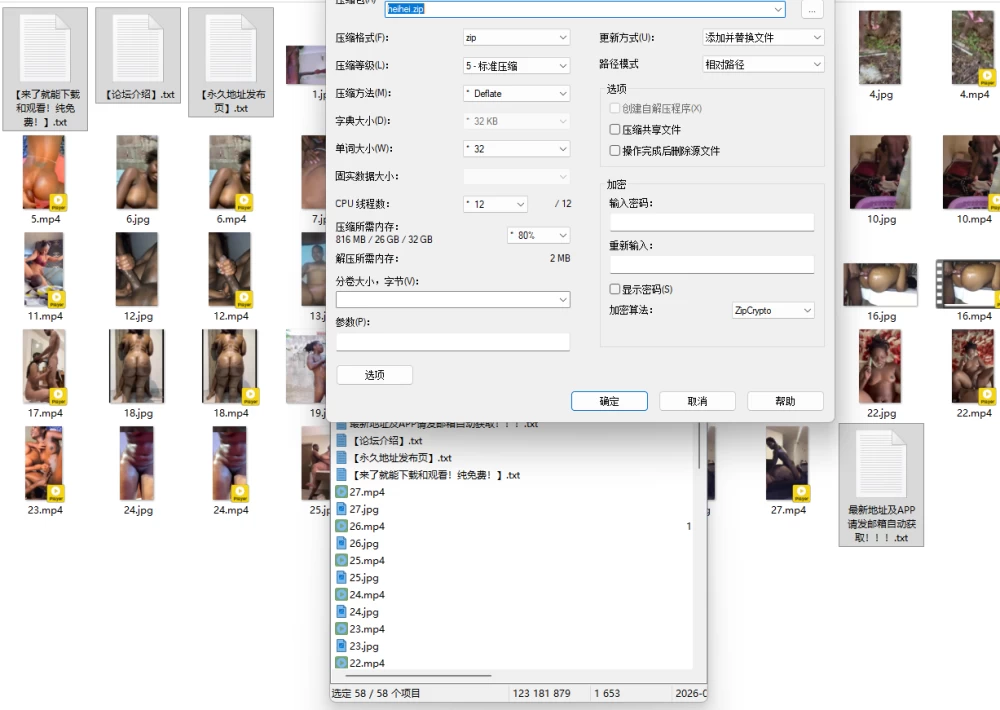Image resolution: width=1000 pixels, height=710 pixels.
Task: Click status bar value 1 653
Action: [607, 693]
